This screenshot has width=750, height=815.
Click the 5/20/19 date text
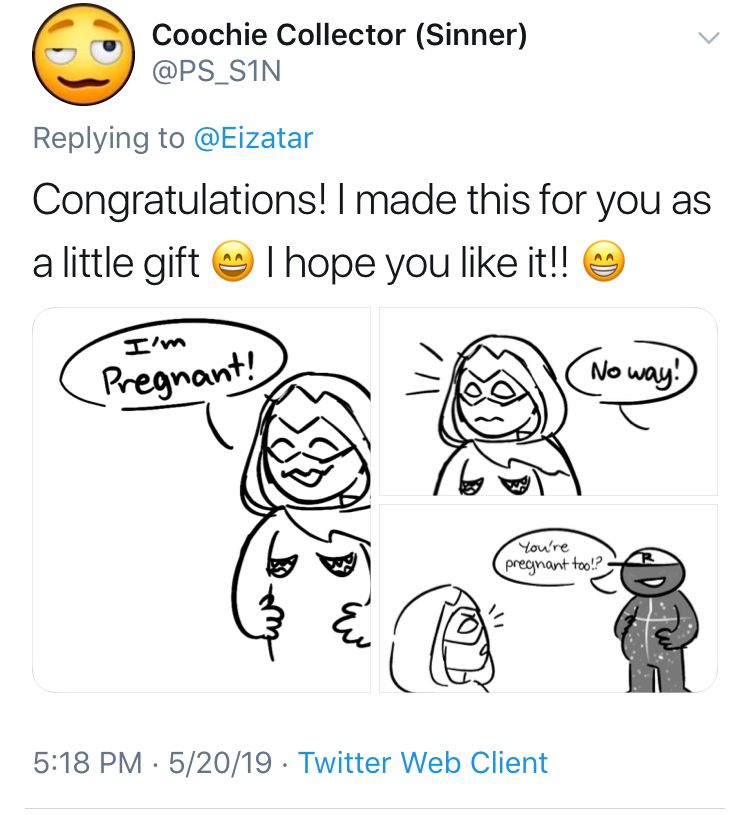click(220, 763)
